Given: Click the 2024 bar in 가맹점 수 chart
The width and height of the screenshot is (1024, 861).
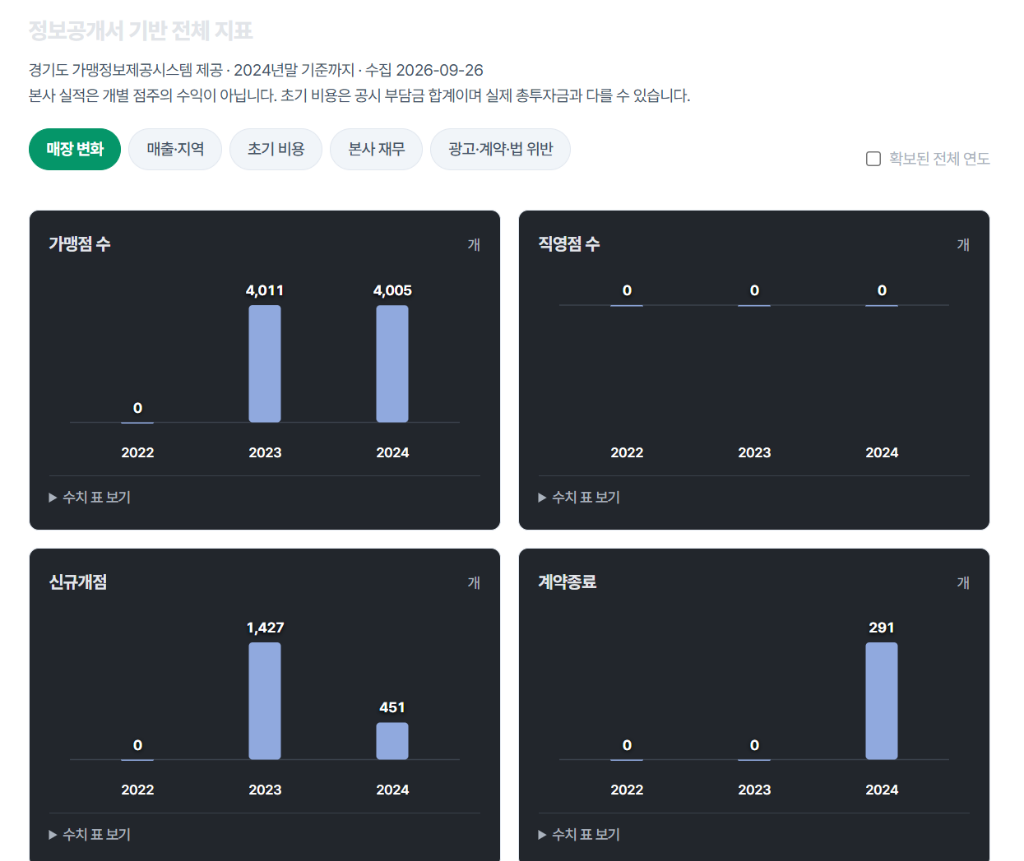Looking at the screenshot, I should point(392,364).
